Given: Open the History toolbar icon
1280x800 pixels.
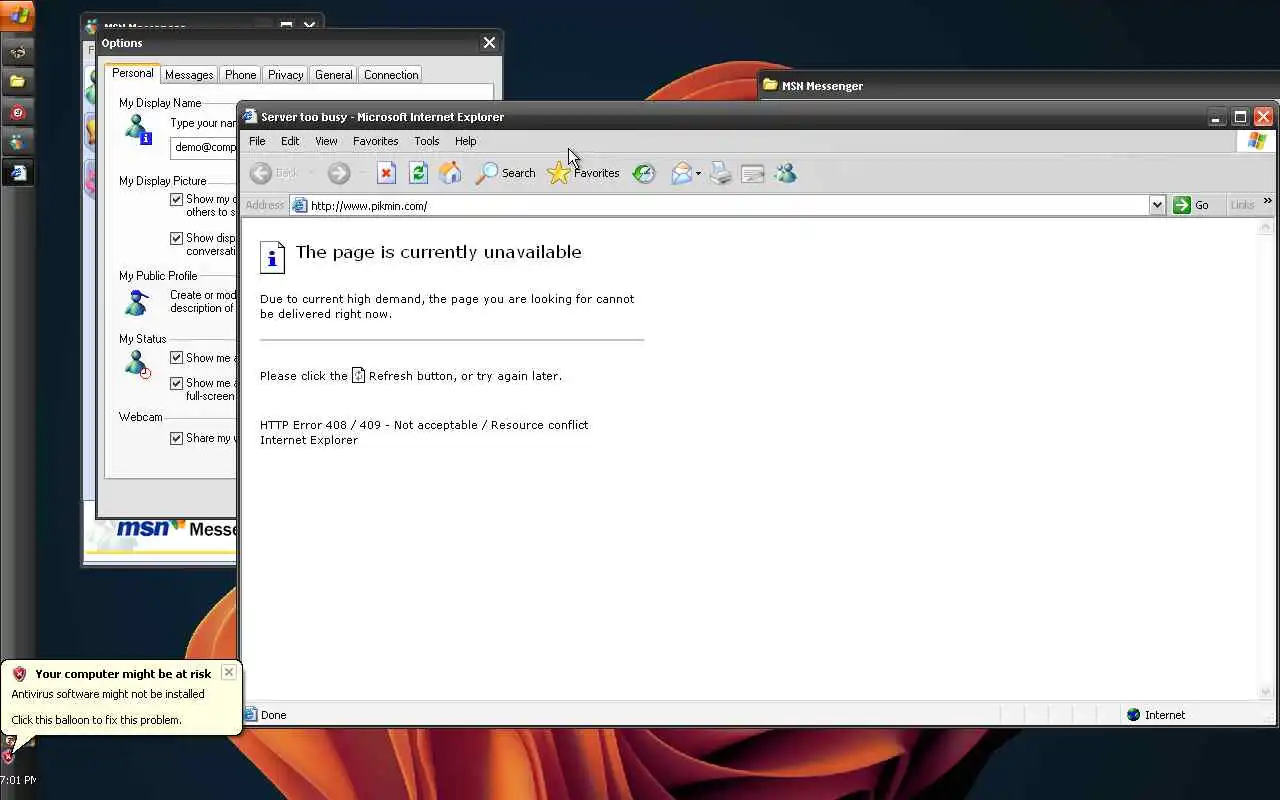Looking at the screenshot, I should point(644,173).
